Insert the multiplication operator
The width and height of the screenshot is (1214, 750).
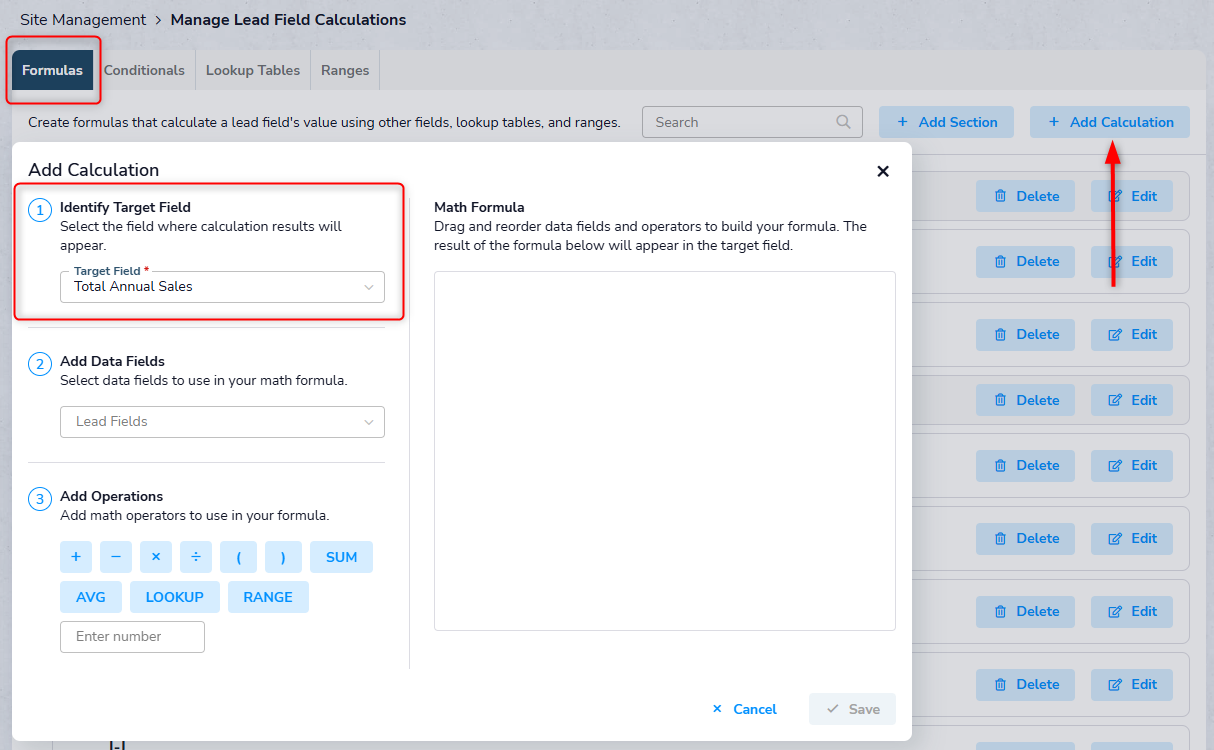click(x=156, y=557)
